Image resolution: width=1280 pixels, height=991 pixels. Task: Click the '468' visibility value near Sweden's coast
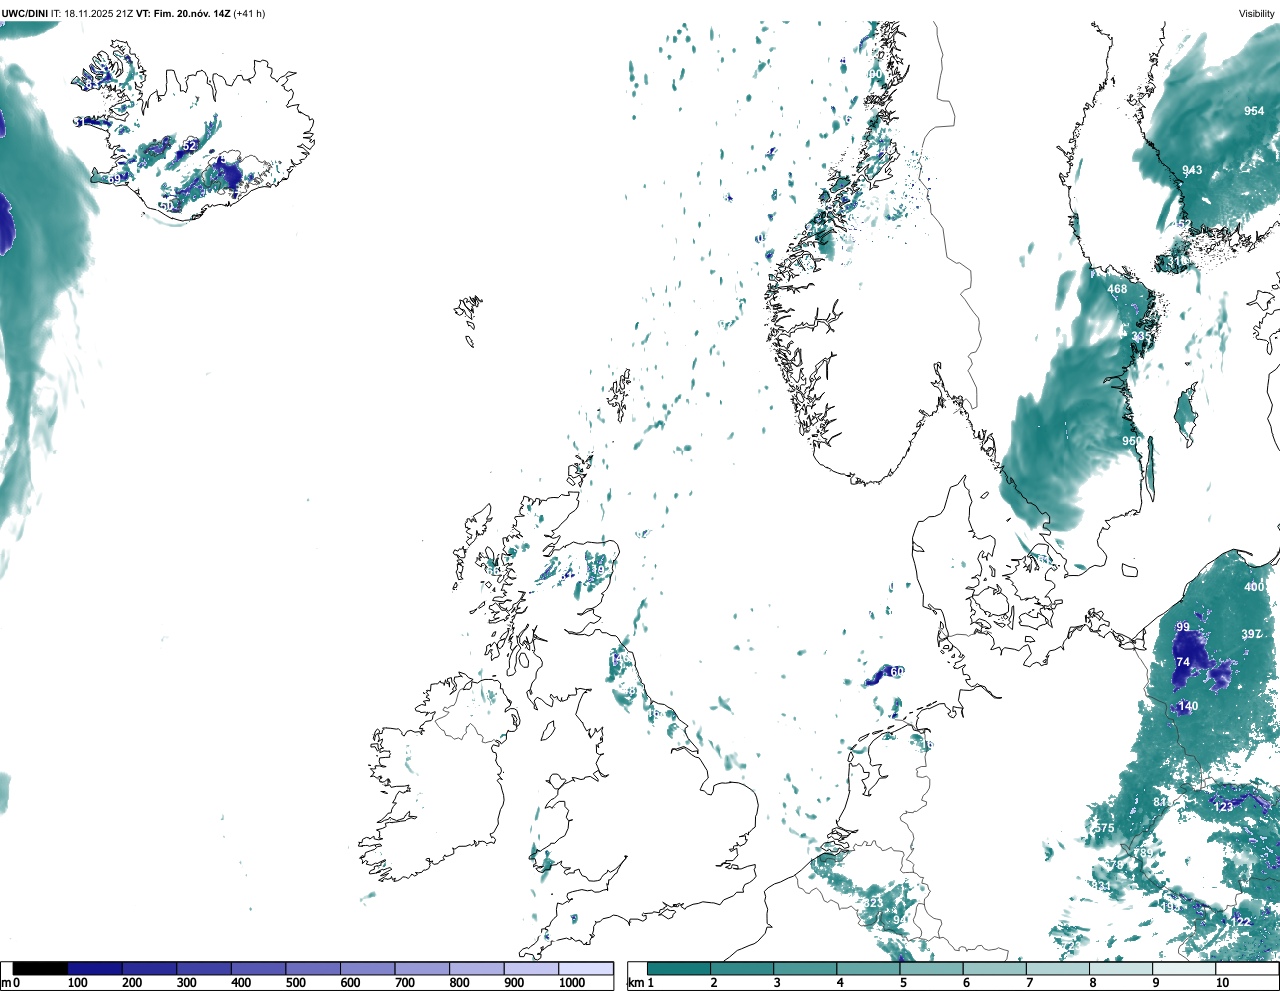click(x=1117, y=289)
